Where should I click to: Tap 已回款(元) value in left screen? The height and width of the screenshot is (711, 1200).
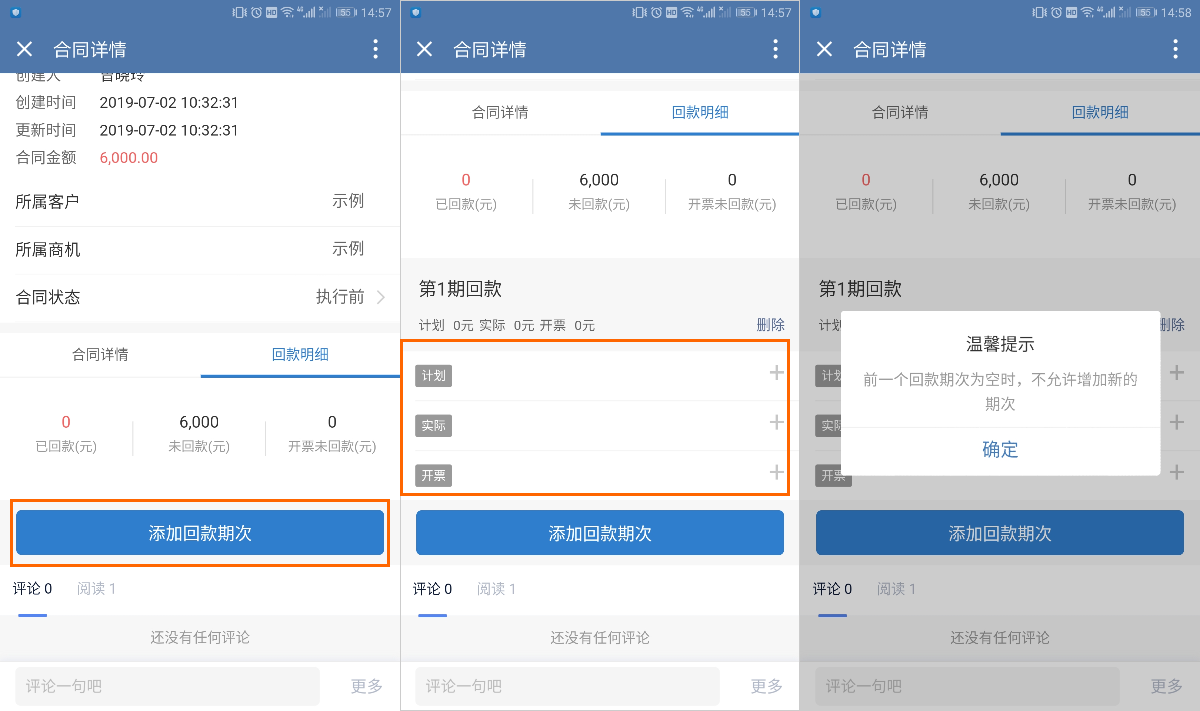coord(66,422)
